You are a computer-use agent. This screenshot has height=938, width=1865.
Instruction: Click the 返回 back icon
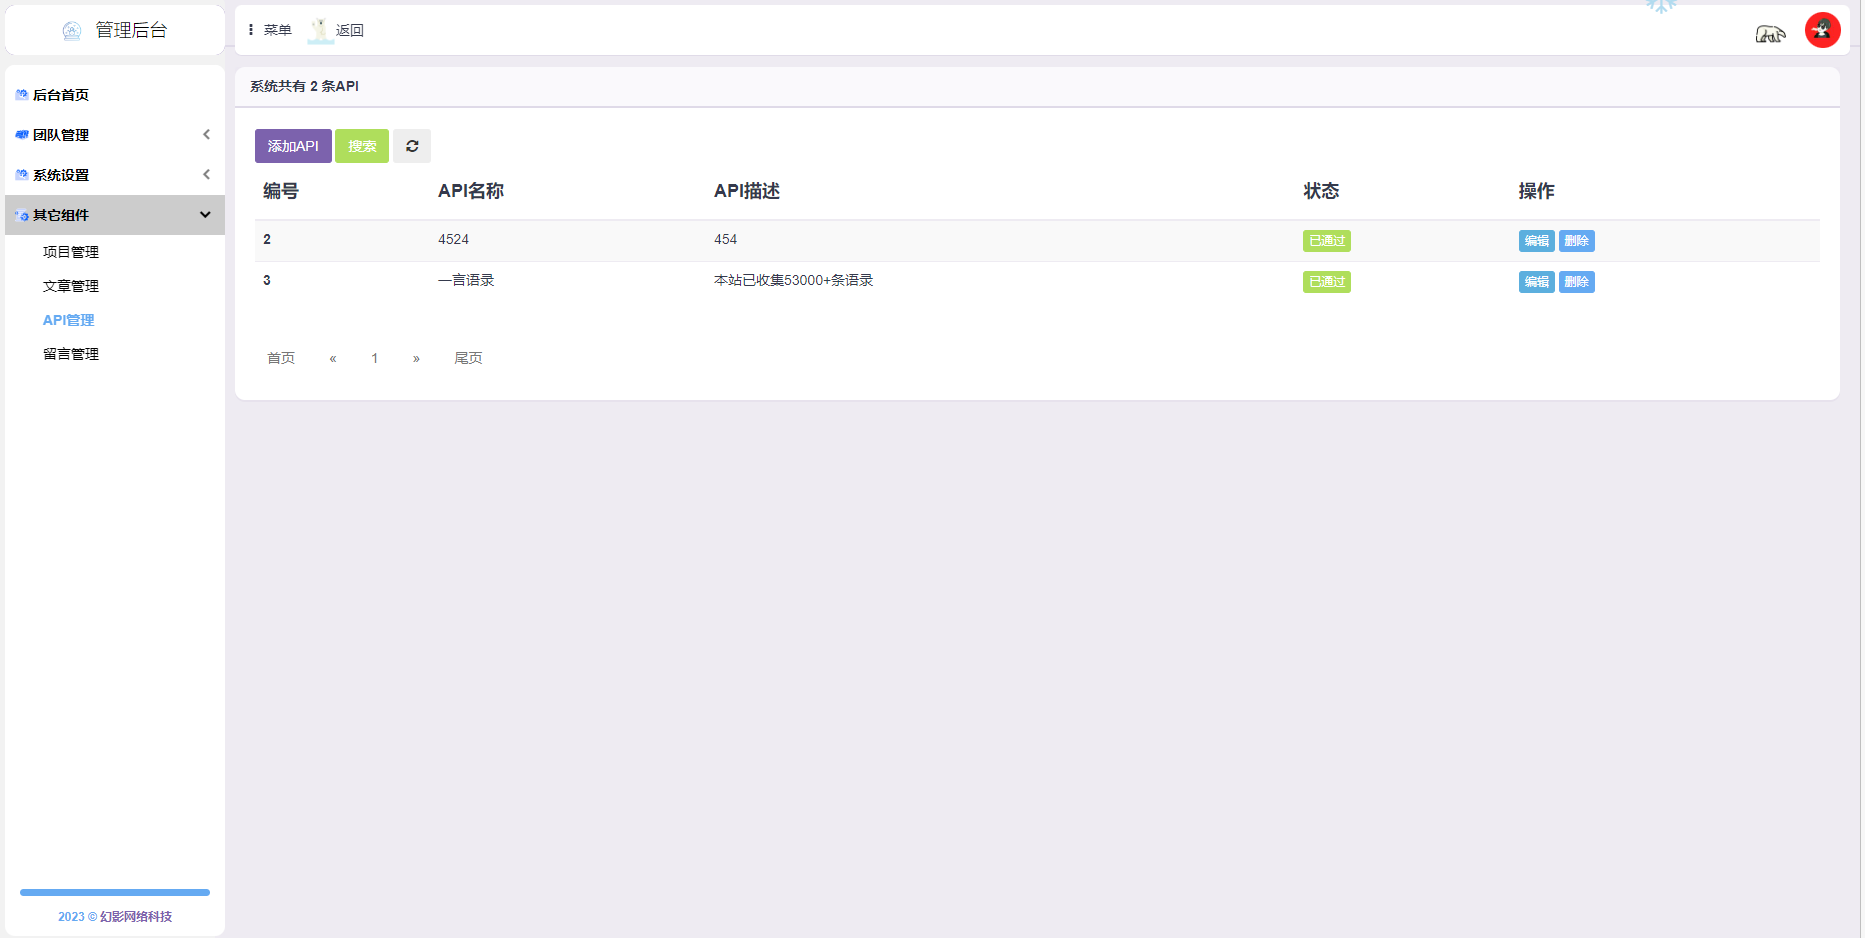pyautogui.click(x=321, y=30)
